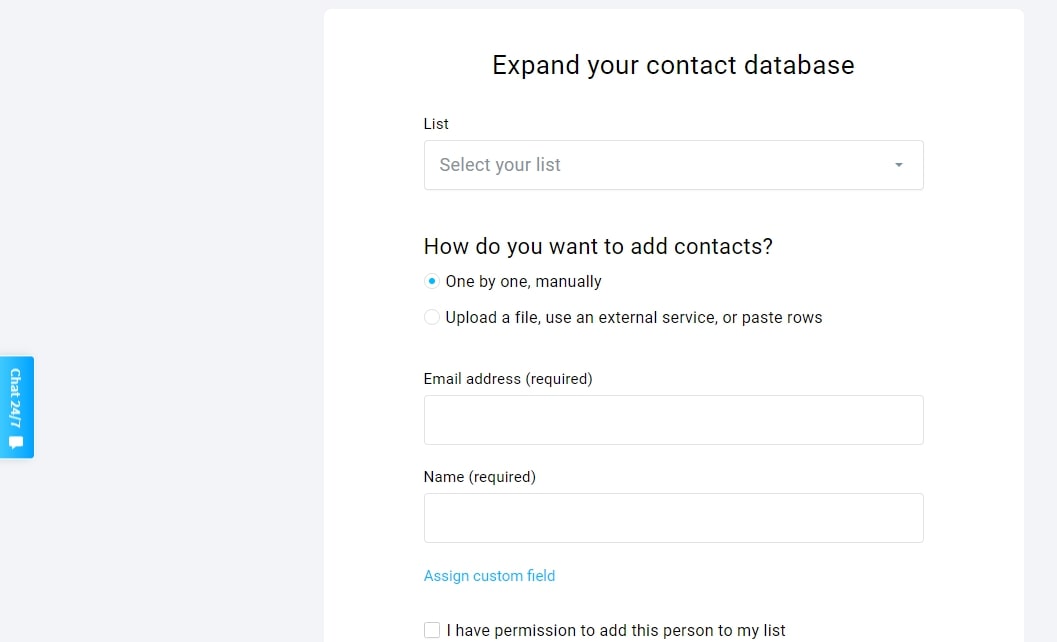Open the Assign custom field link
The height and width of the screenshot is (642, 1057).
click(489, 576)
